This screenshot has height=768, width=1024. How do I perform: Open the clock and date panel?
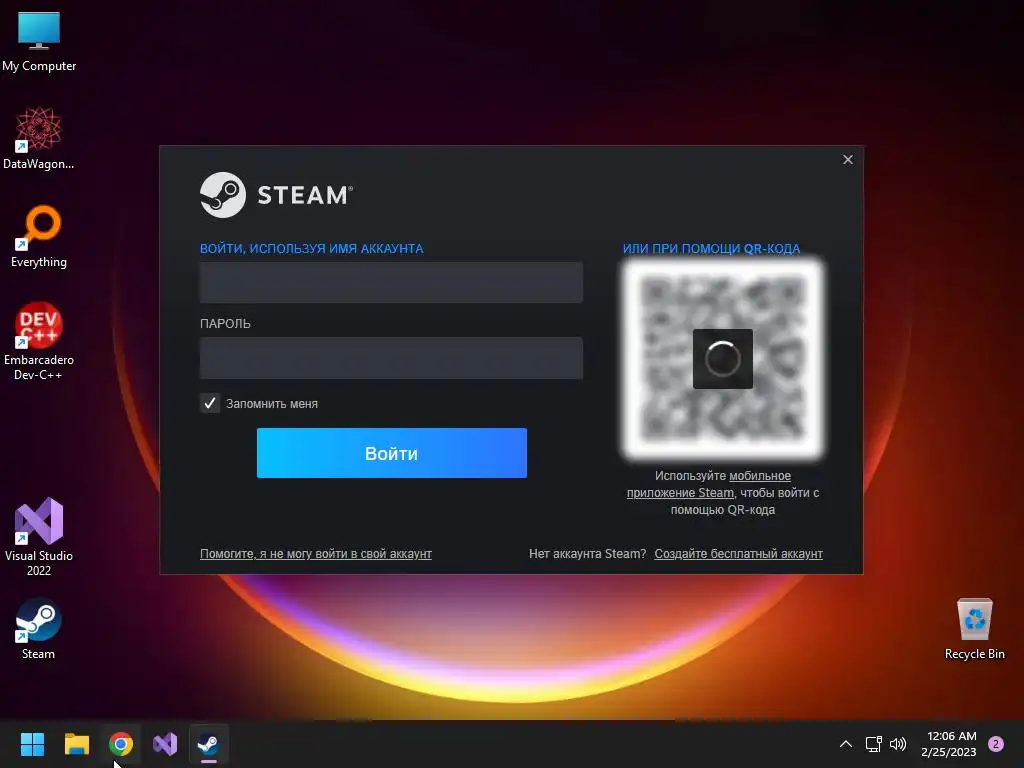[x=949, y=744]
